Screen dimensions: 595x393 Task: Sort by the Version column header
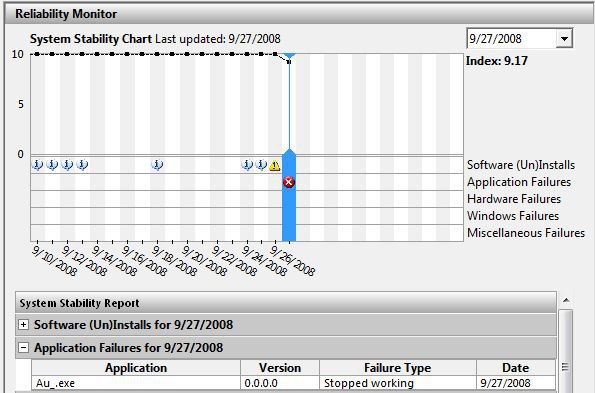[x=280, y=368]
